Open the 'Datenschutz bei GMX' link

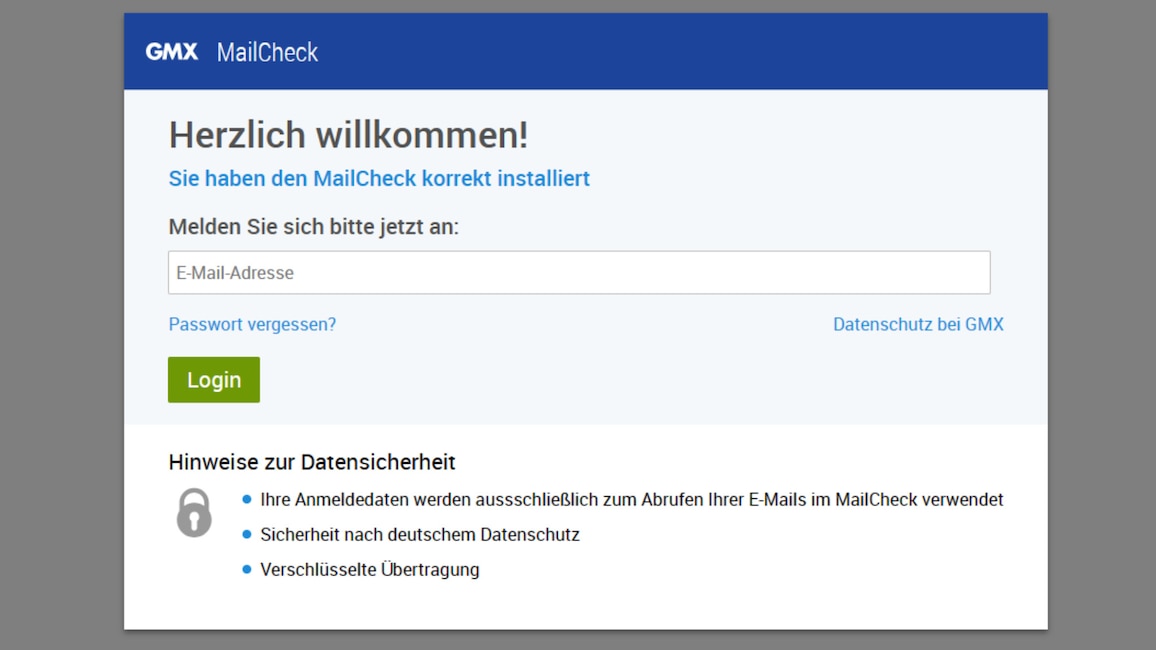coord(918,324)
